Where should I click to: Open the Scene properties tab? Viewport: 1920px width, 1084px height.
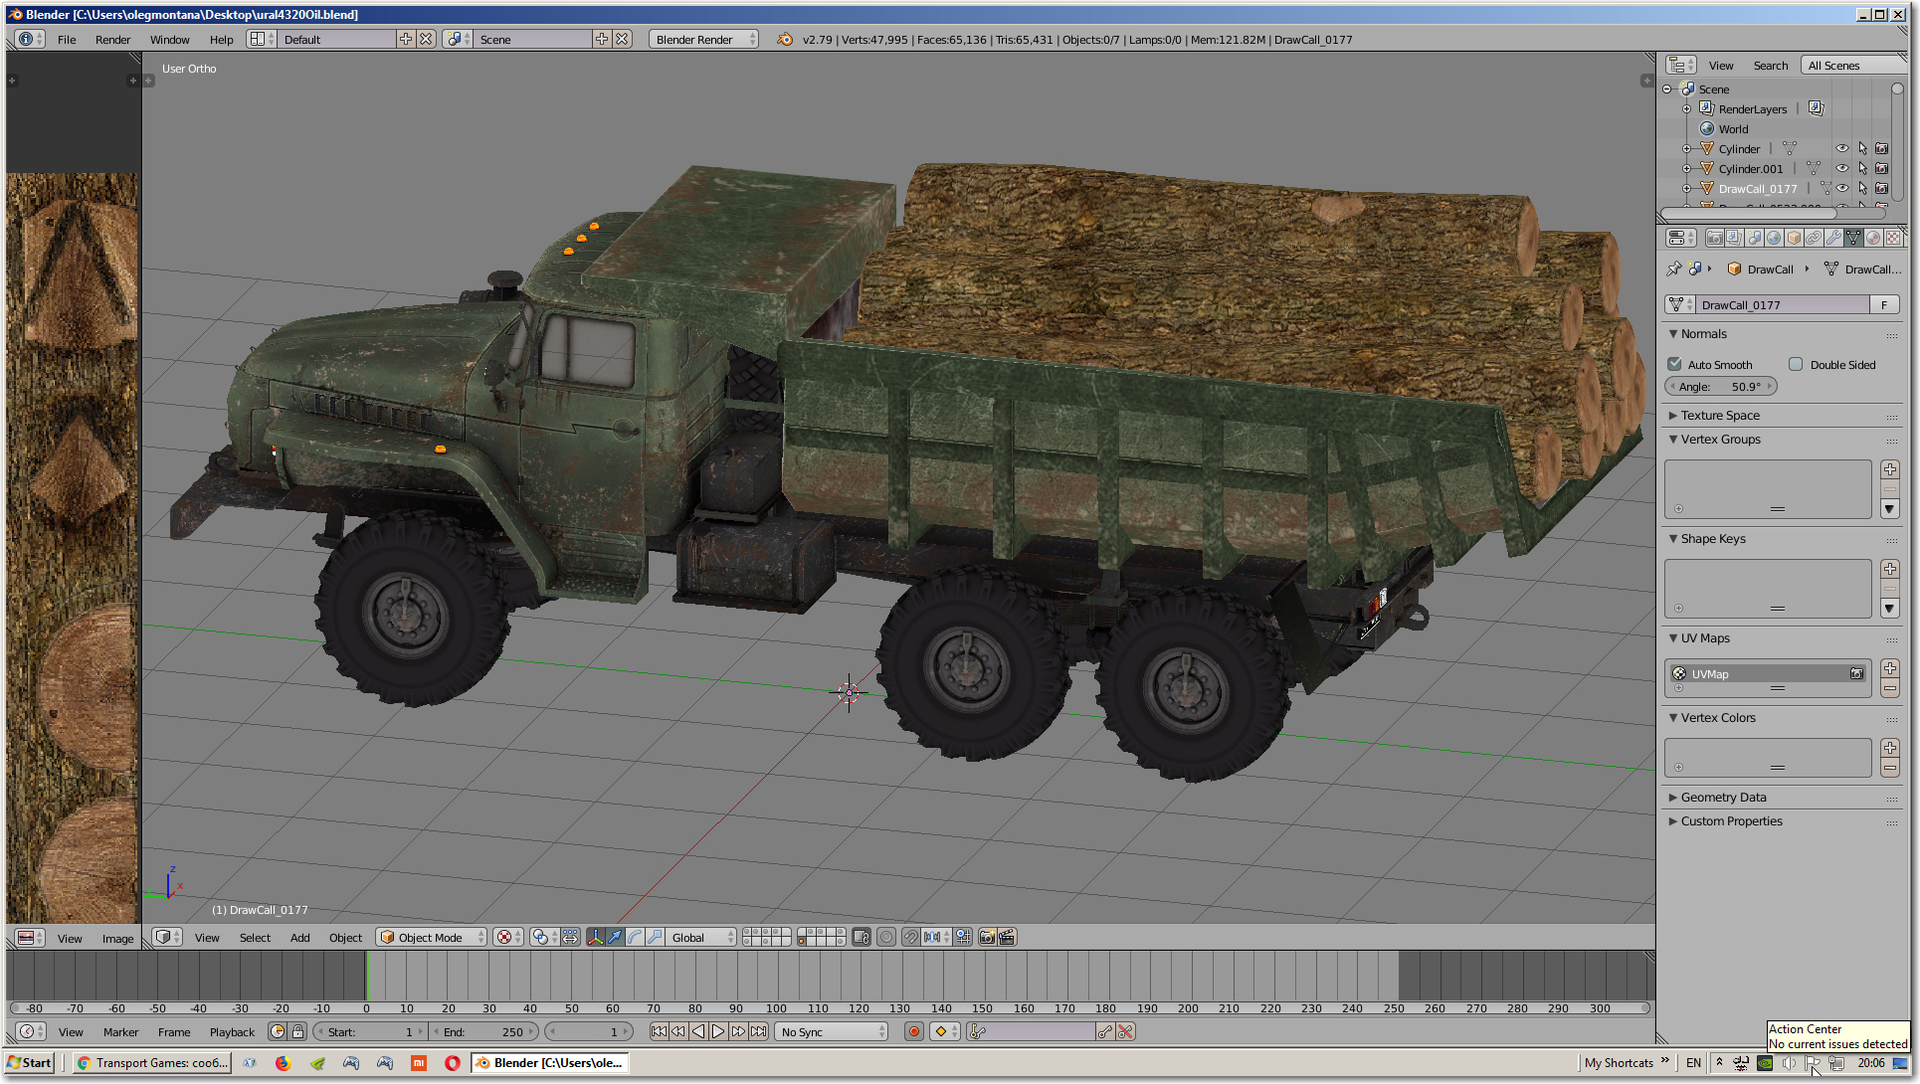click(x=1754, y=238)
